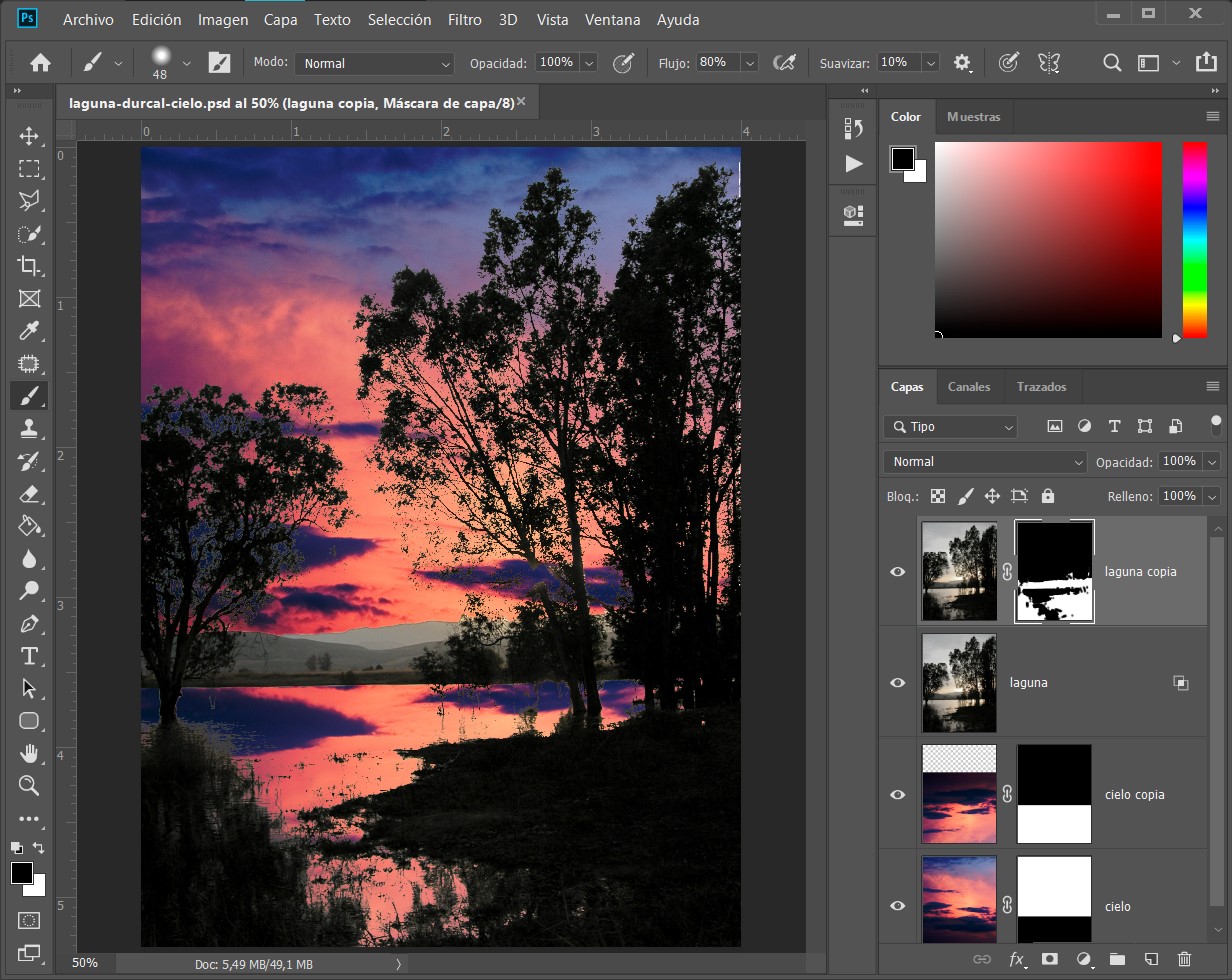Click the hue spectrum slider
1232x980 pixels.
pos(1194,240)
